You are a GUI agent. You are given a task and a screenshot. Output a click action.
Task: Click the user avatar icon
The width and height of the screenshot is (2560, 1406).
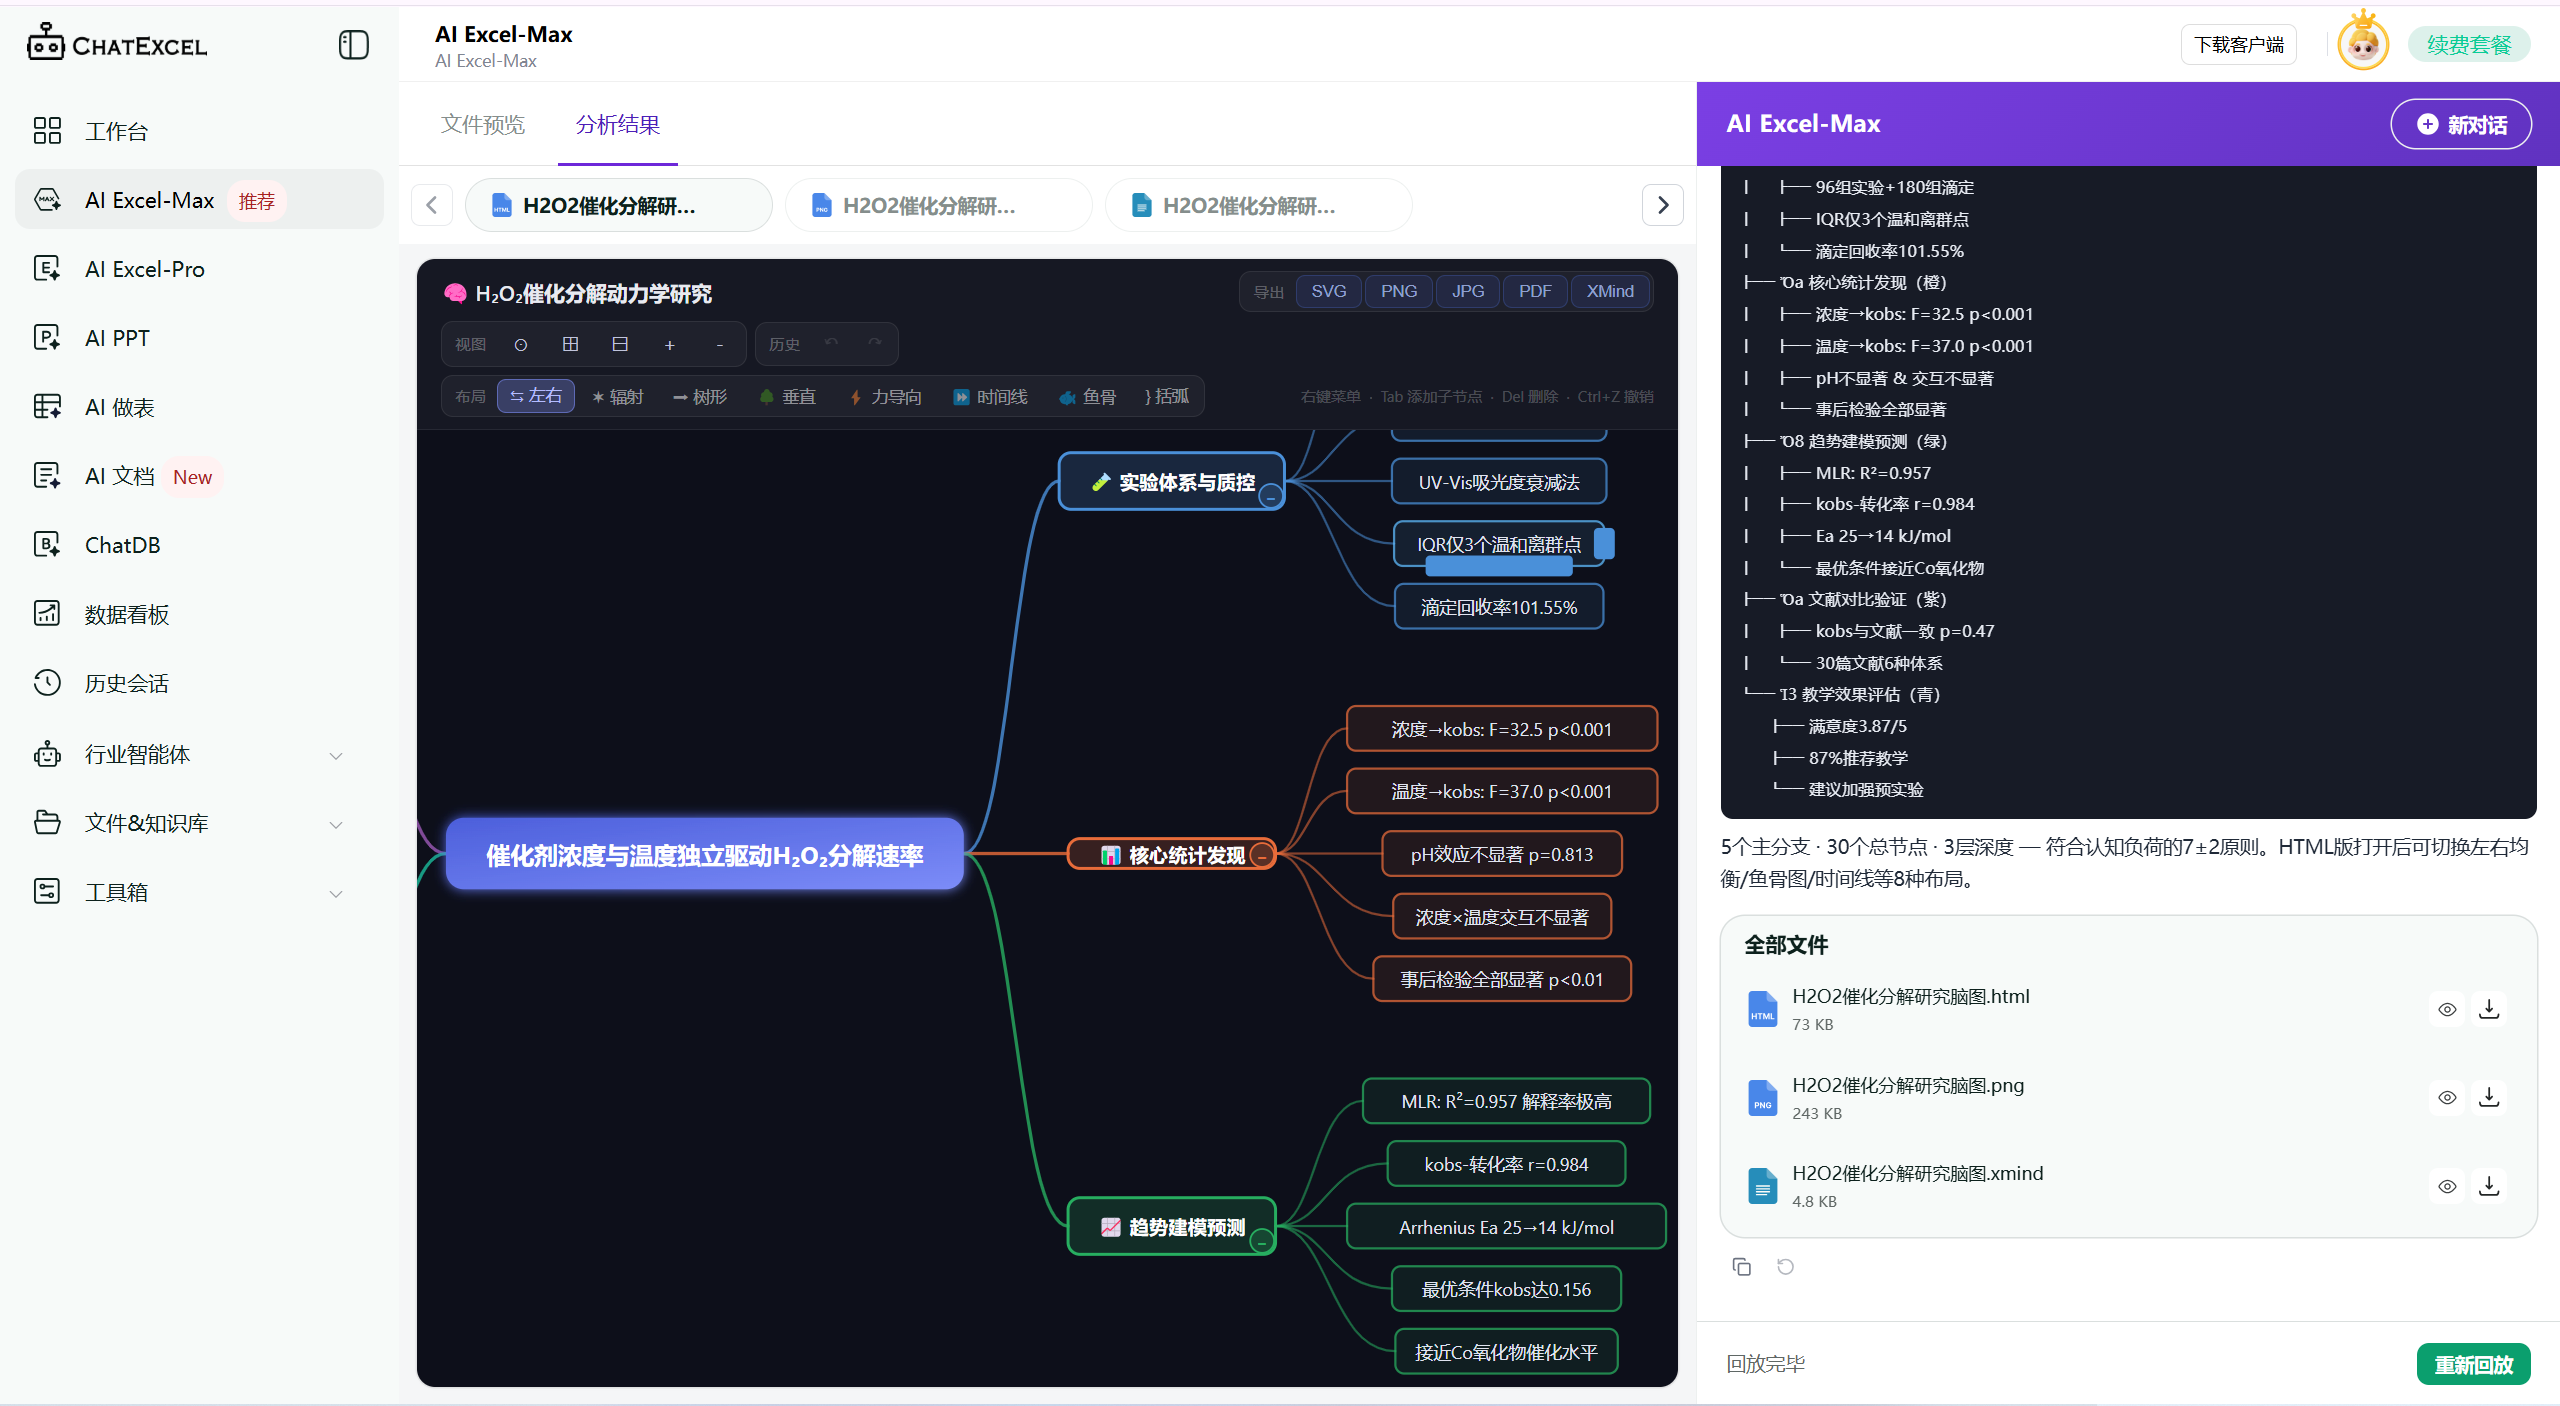[x=2362, y=44]
